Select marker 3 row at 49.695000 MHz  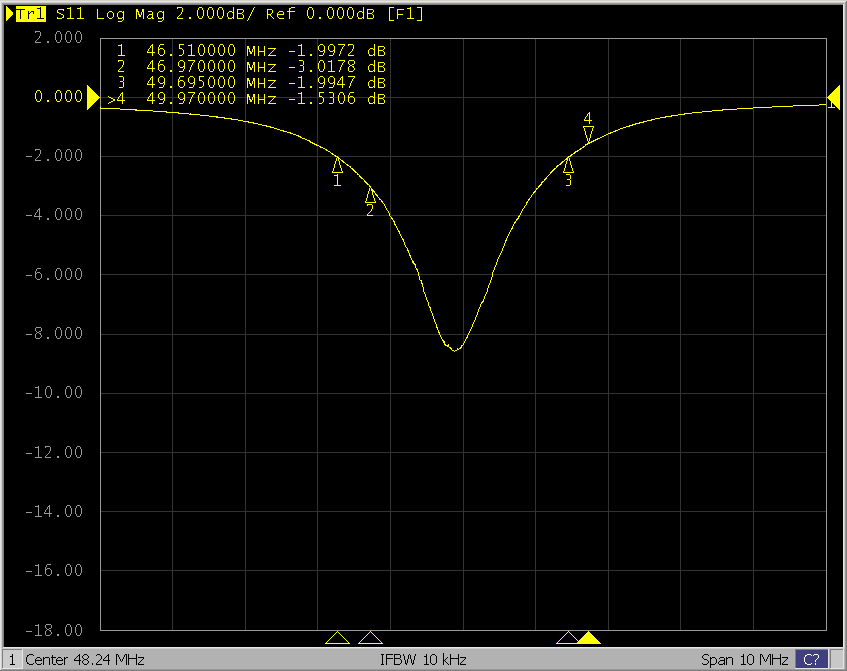[250, 82]
